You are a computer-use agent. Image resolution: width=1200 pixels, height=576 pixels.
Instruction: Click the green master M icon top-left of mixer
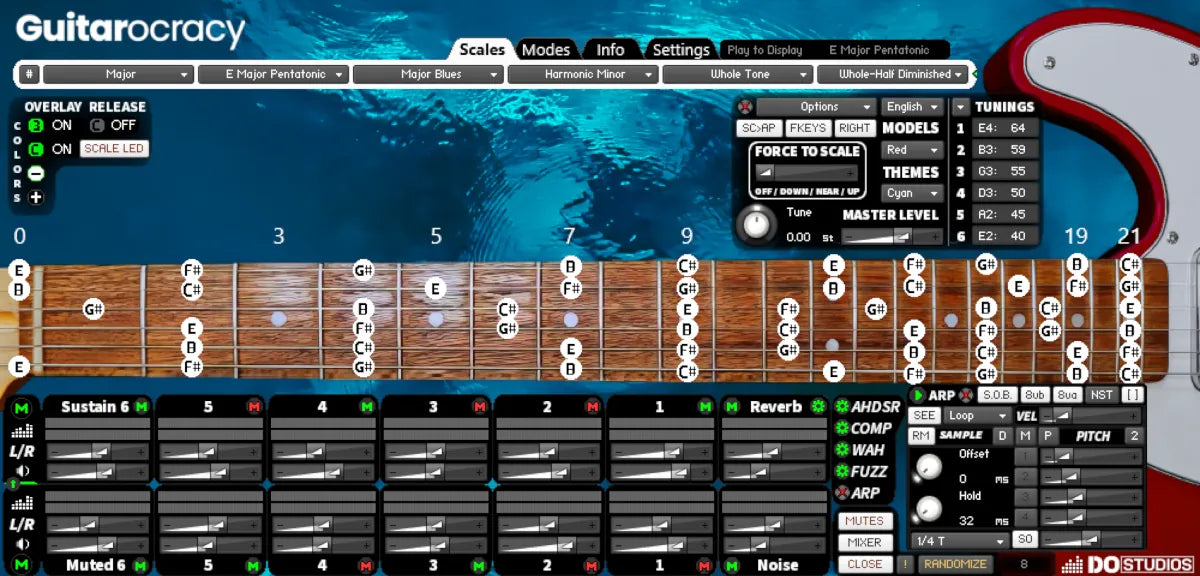[x=22, y=407]
